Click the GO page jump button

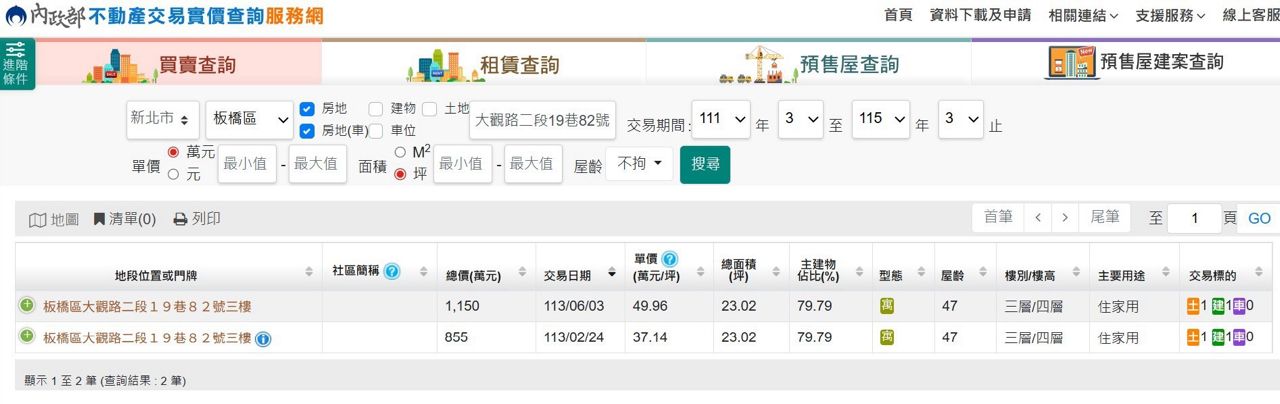1259,219
